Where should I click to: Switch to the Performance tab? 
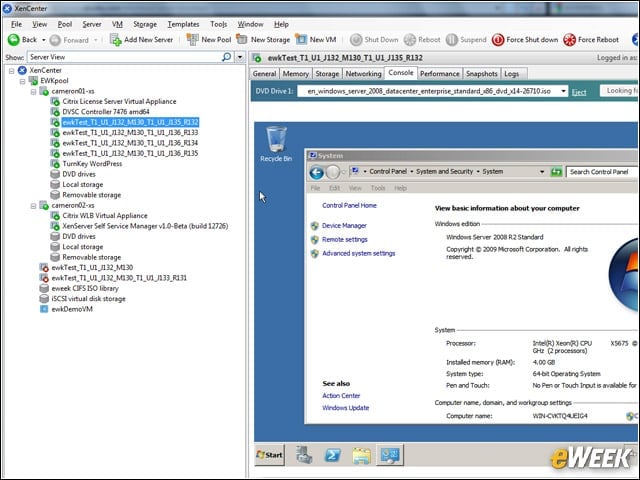(x=440, y=73)
